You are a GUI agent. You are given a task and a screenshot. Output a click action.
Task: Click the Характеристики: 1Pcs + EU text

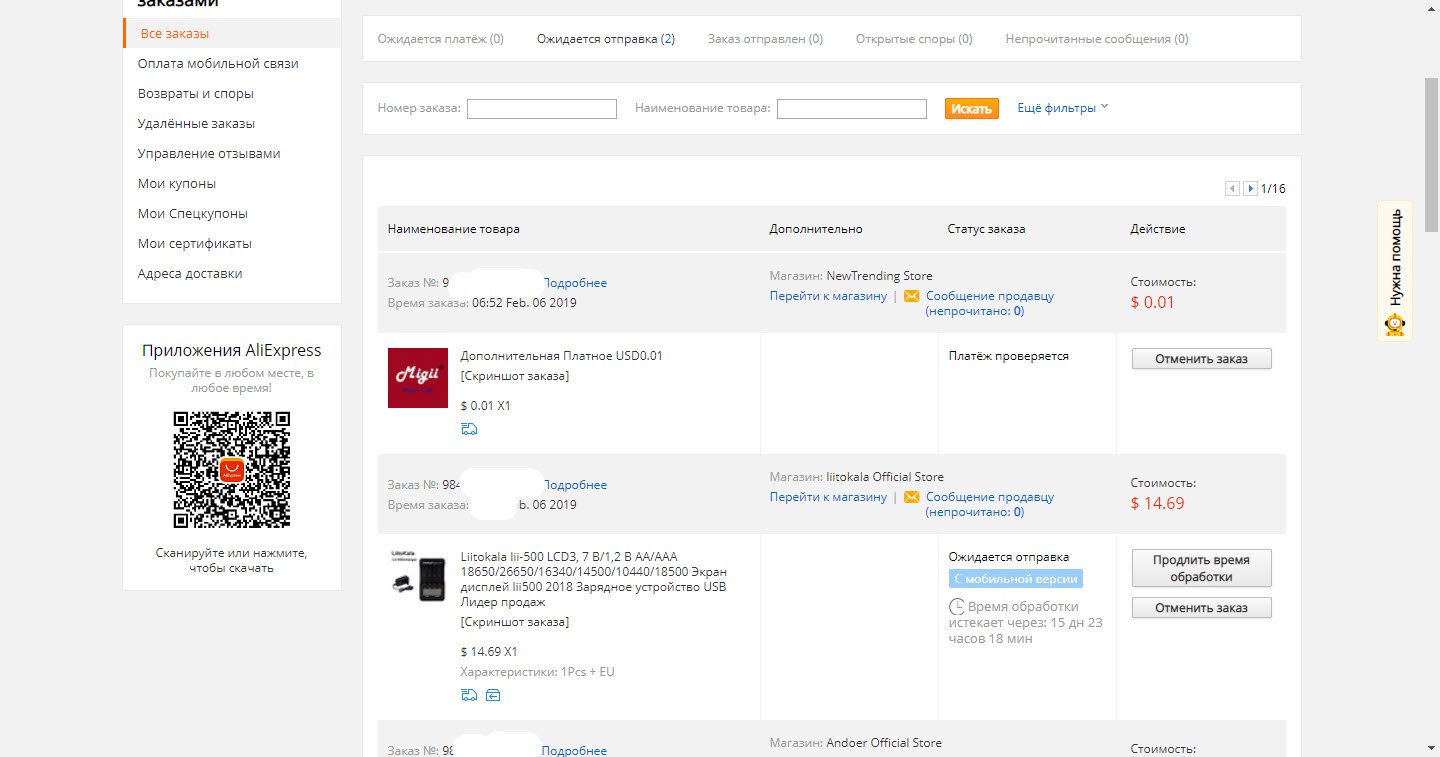point(537,672)
